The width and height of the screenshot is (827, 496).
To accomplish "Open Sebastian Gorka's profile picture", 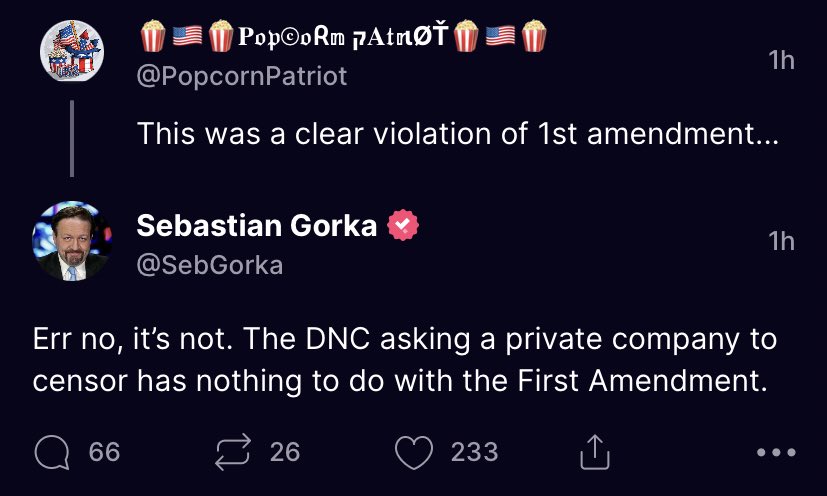I will [72, 241].
